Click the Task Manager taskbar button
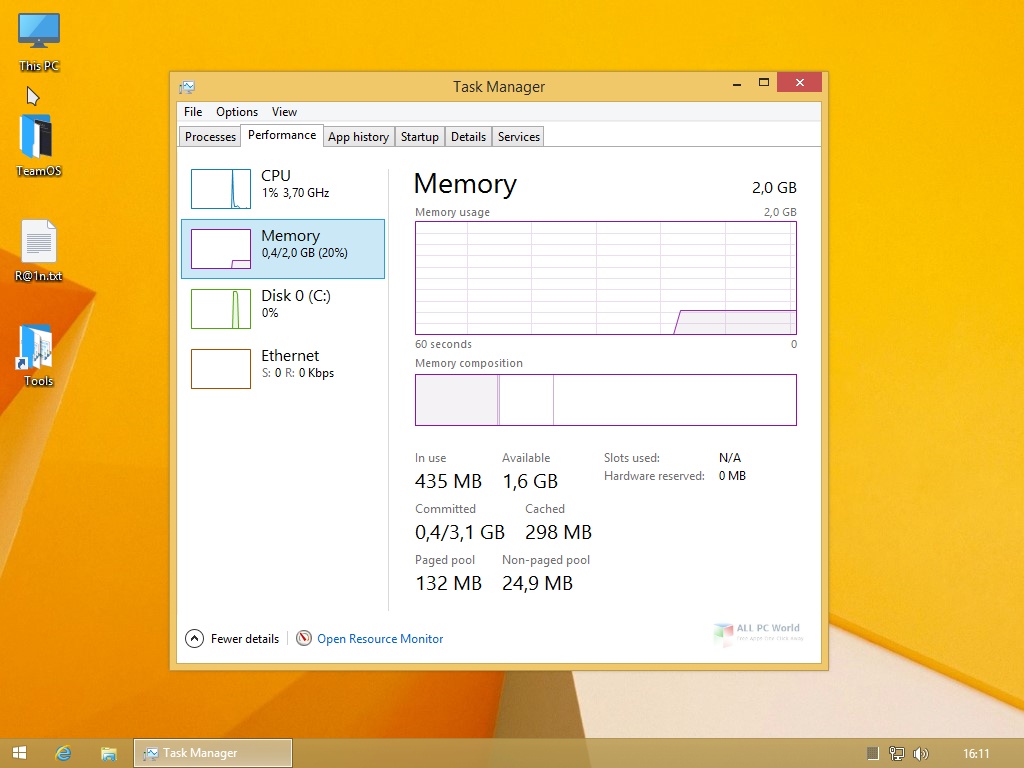1024x768 pixels. coord(213,753)
